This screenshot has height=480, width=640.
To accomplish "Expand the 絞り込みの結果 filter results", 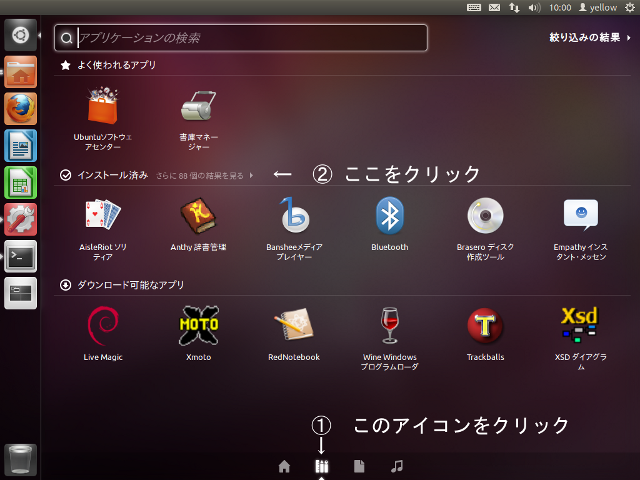I will [590, 38].
